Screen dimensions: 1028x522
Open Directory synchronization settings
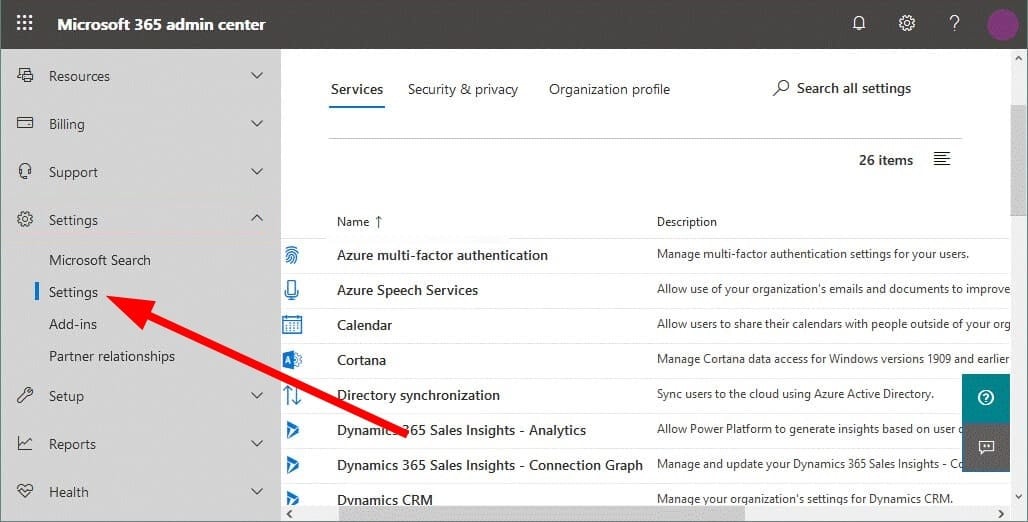click(x=418, y=395)
